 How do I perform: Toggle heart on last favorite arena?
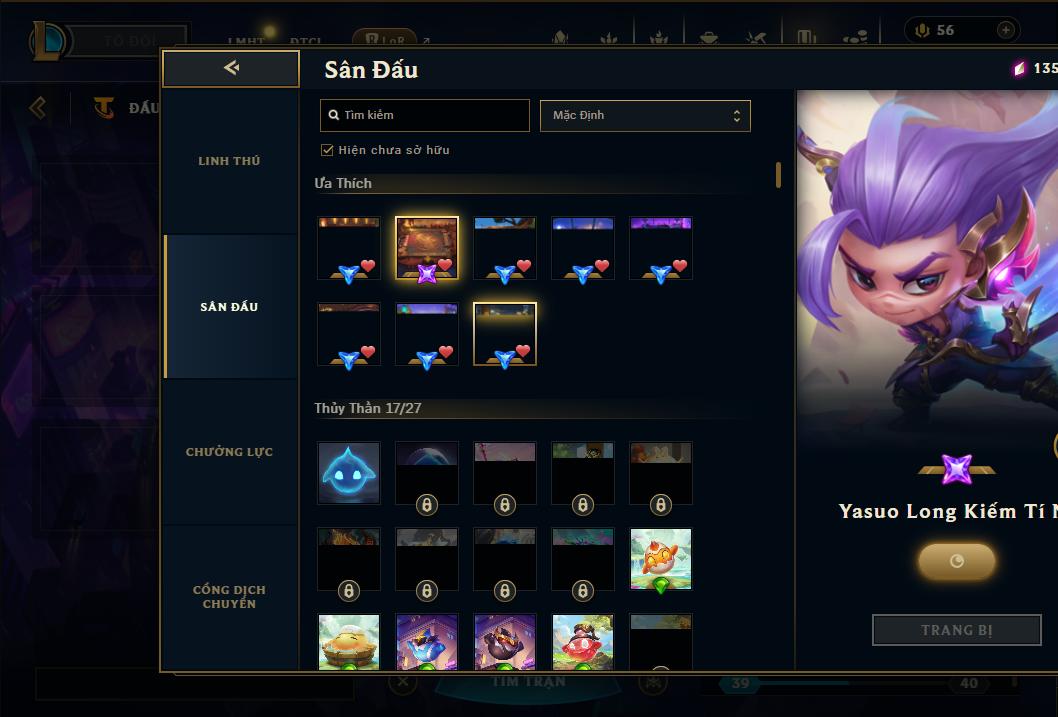pos(523,351)
